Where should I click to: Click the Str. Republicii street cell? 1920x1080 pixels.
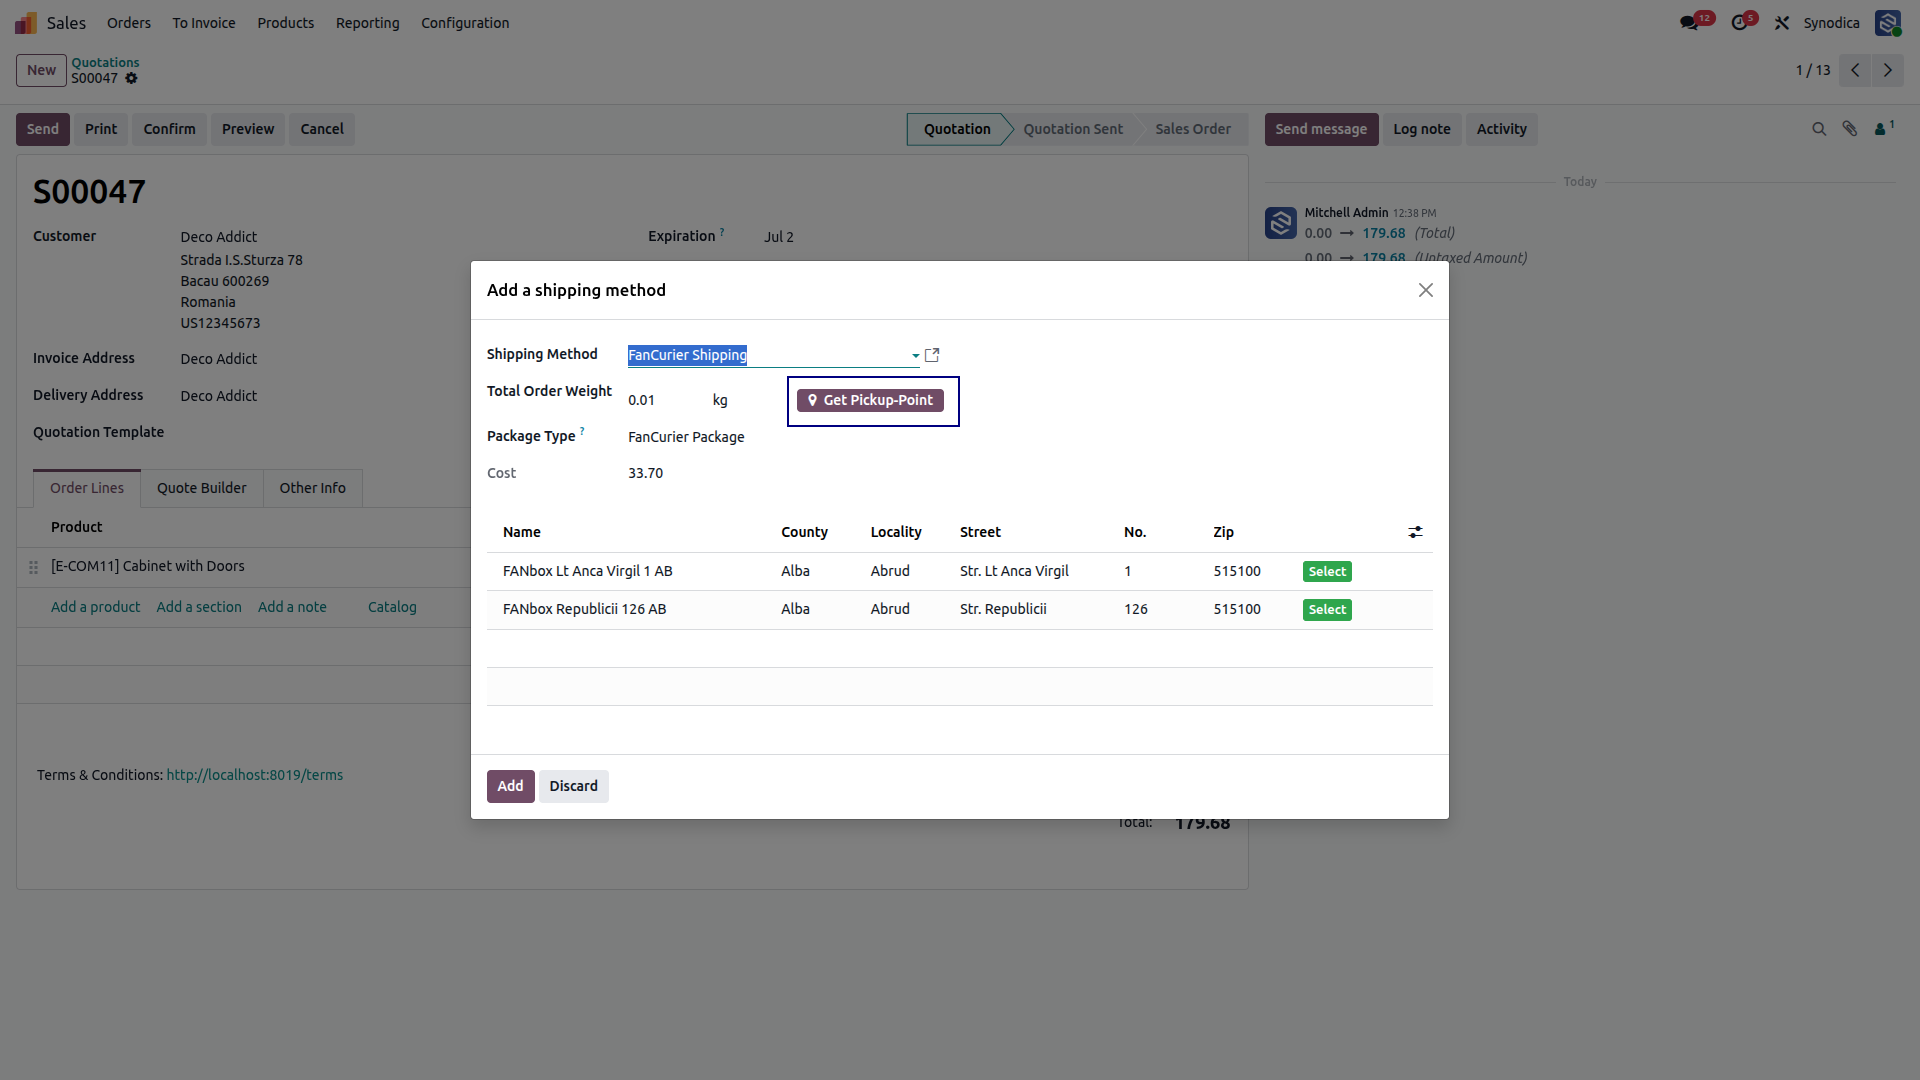click(1003, 609)
